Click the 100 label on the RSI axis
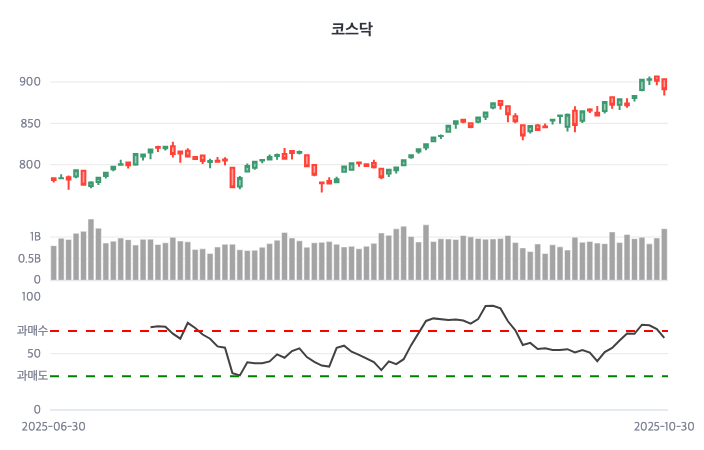The image size is (704, 450). [x=31, y=297]
